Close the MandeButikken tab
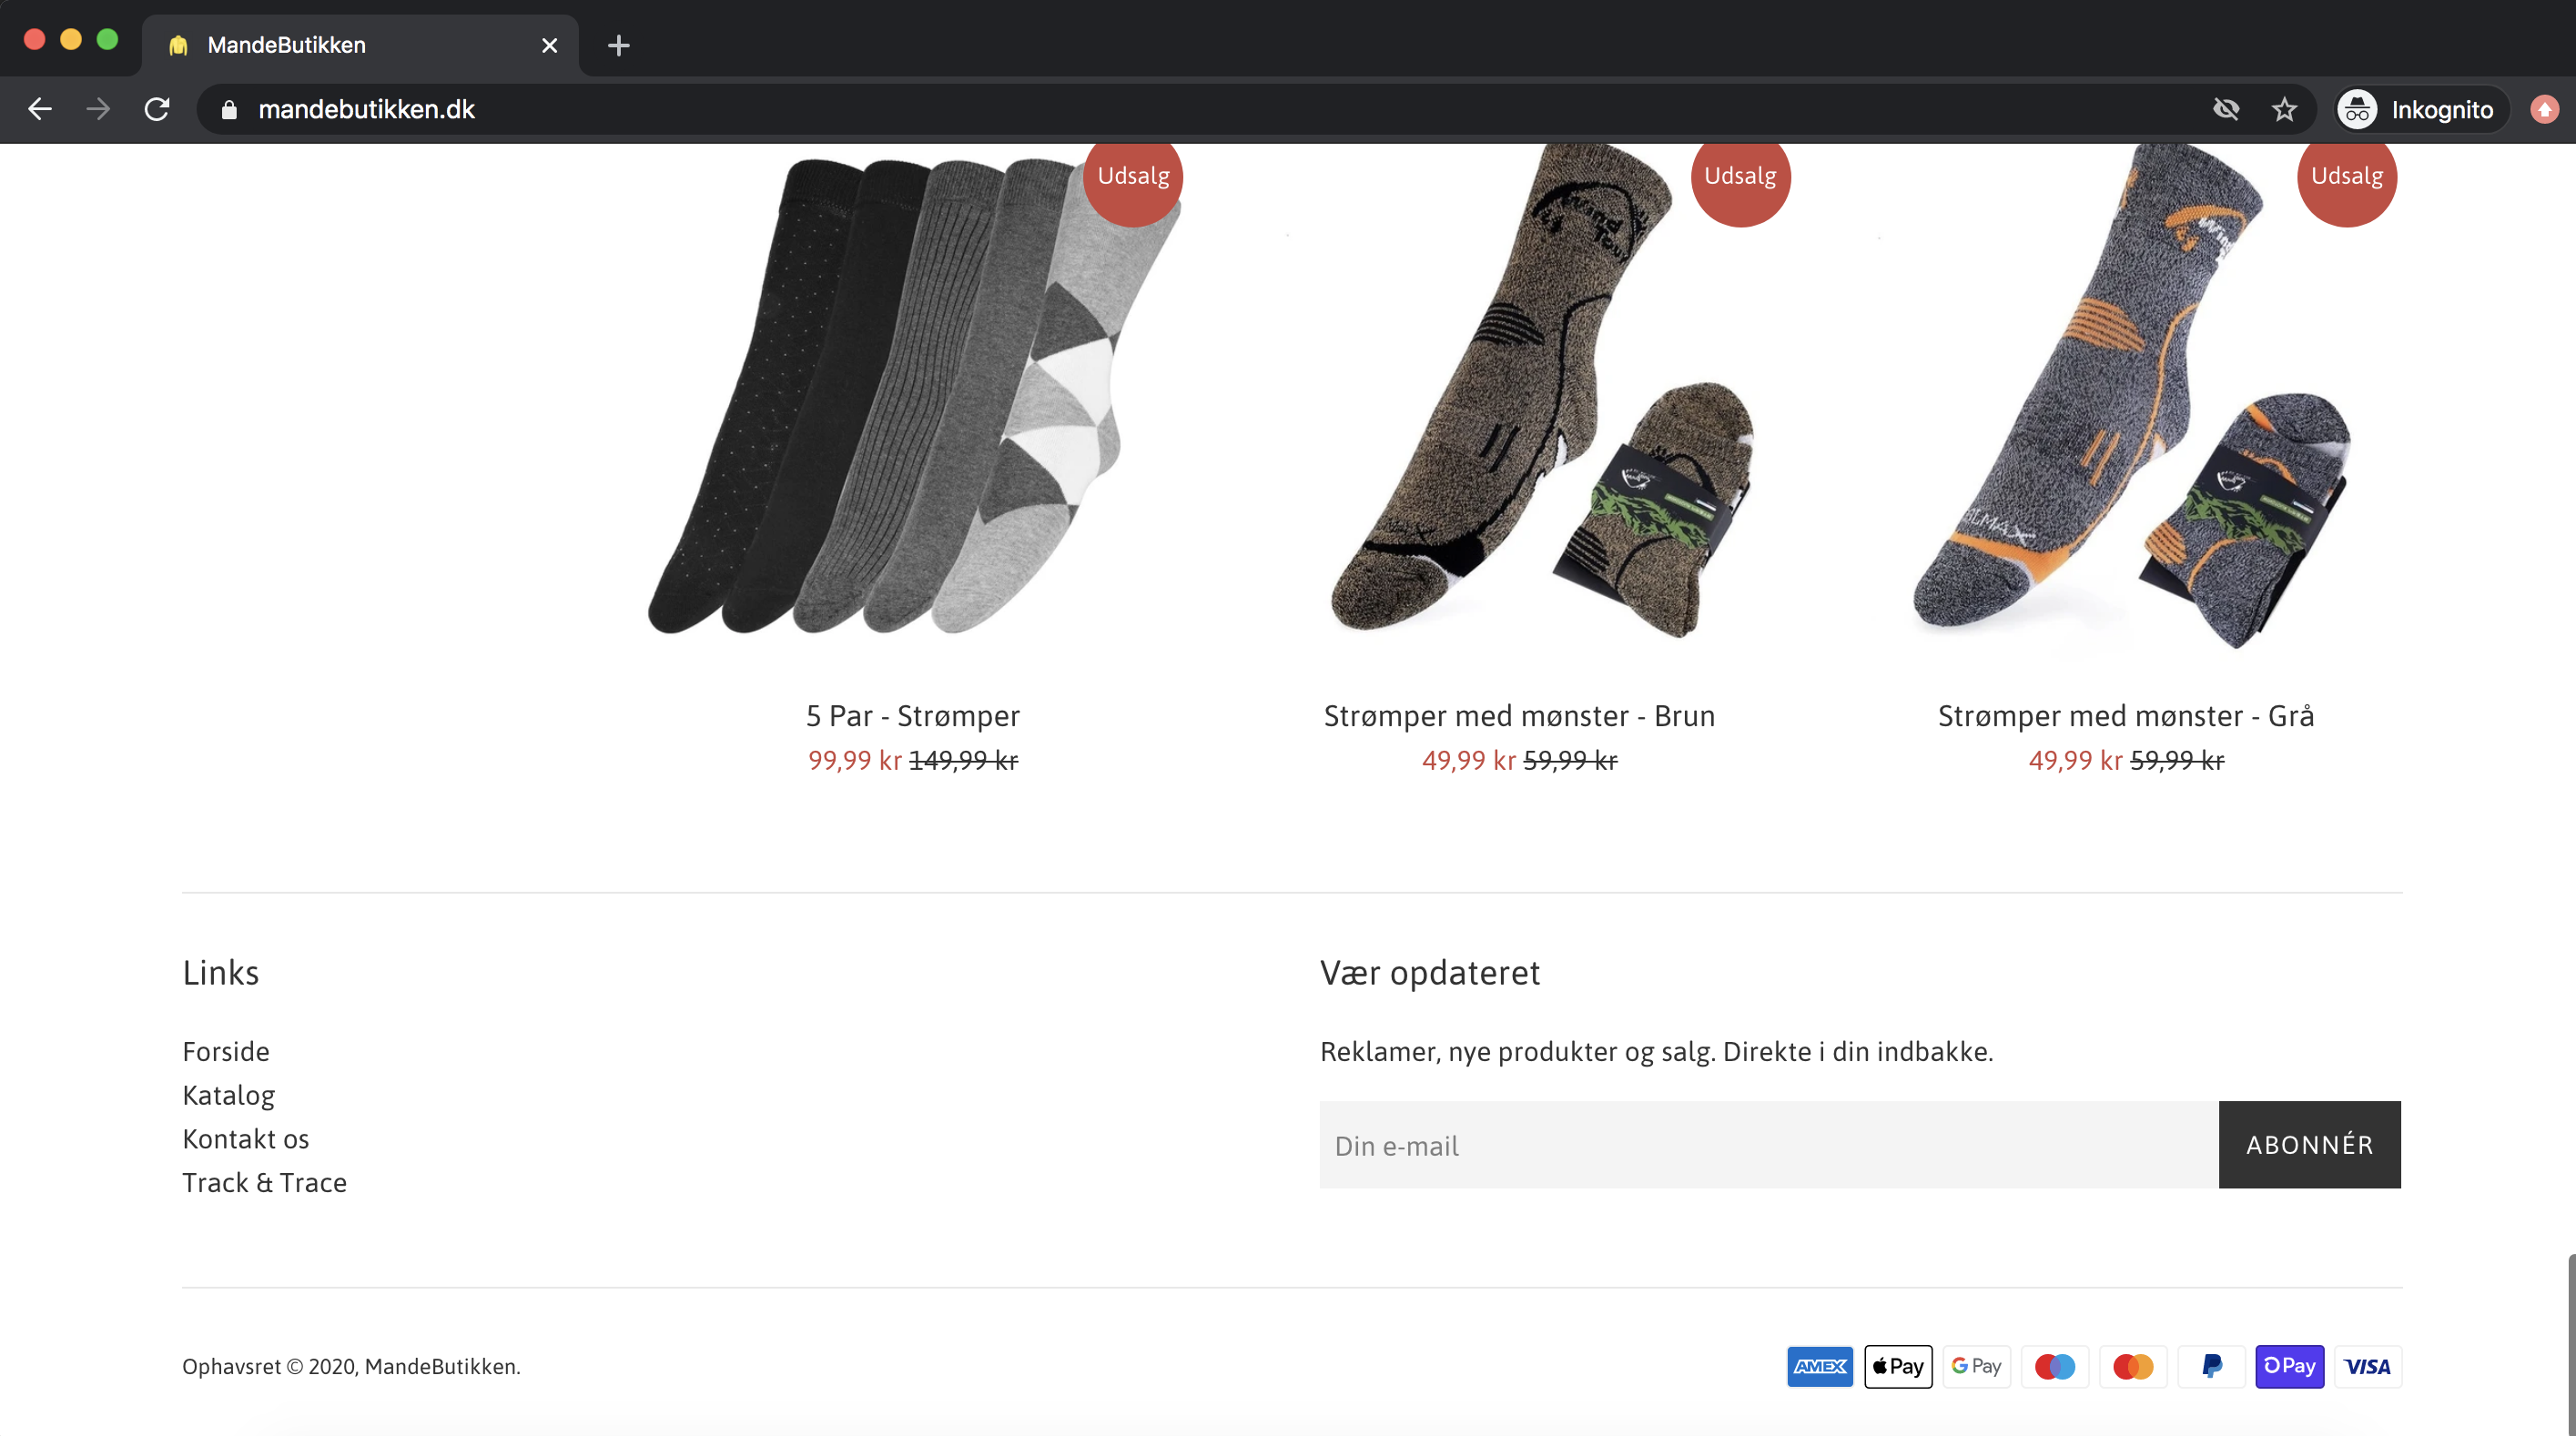 (549, 45)
